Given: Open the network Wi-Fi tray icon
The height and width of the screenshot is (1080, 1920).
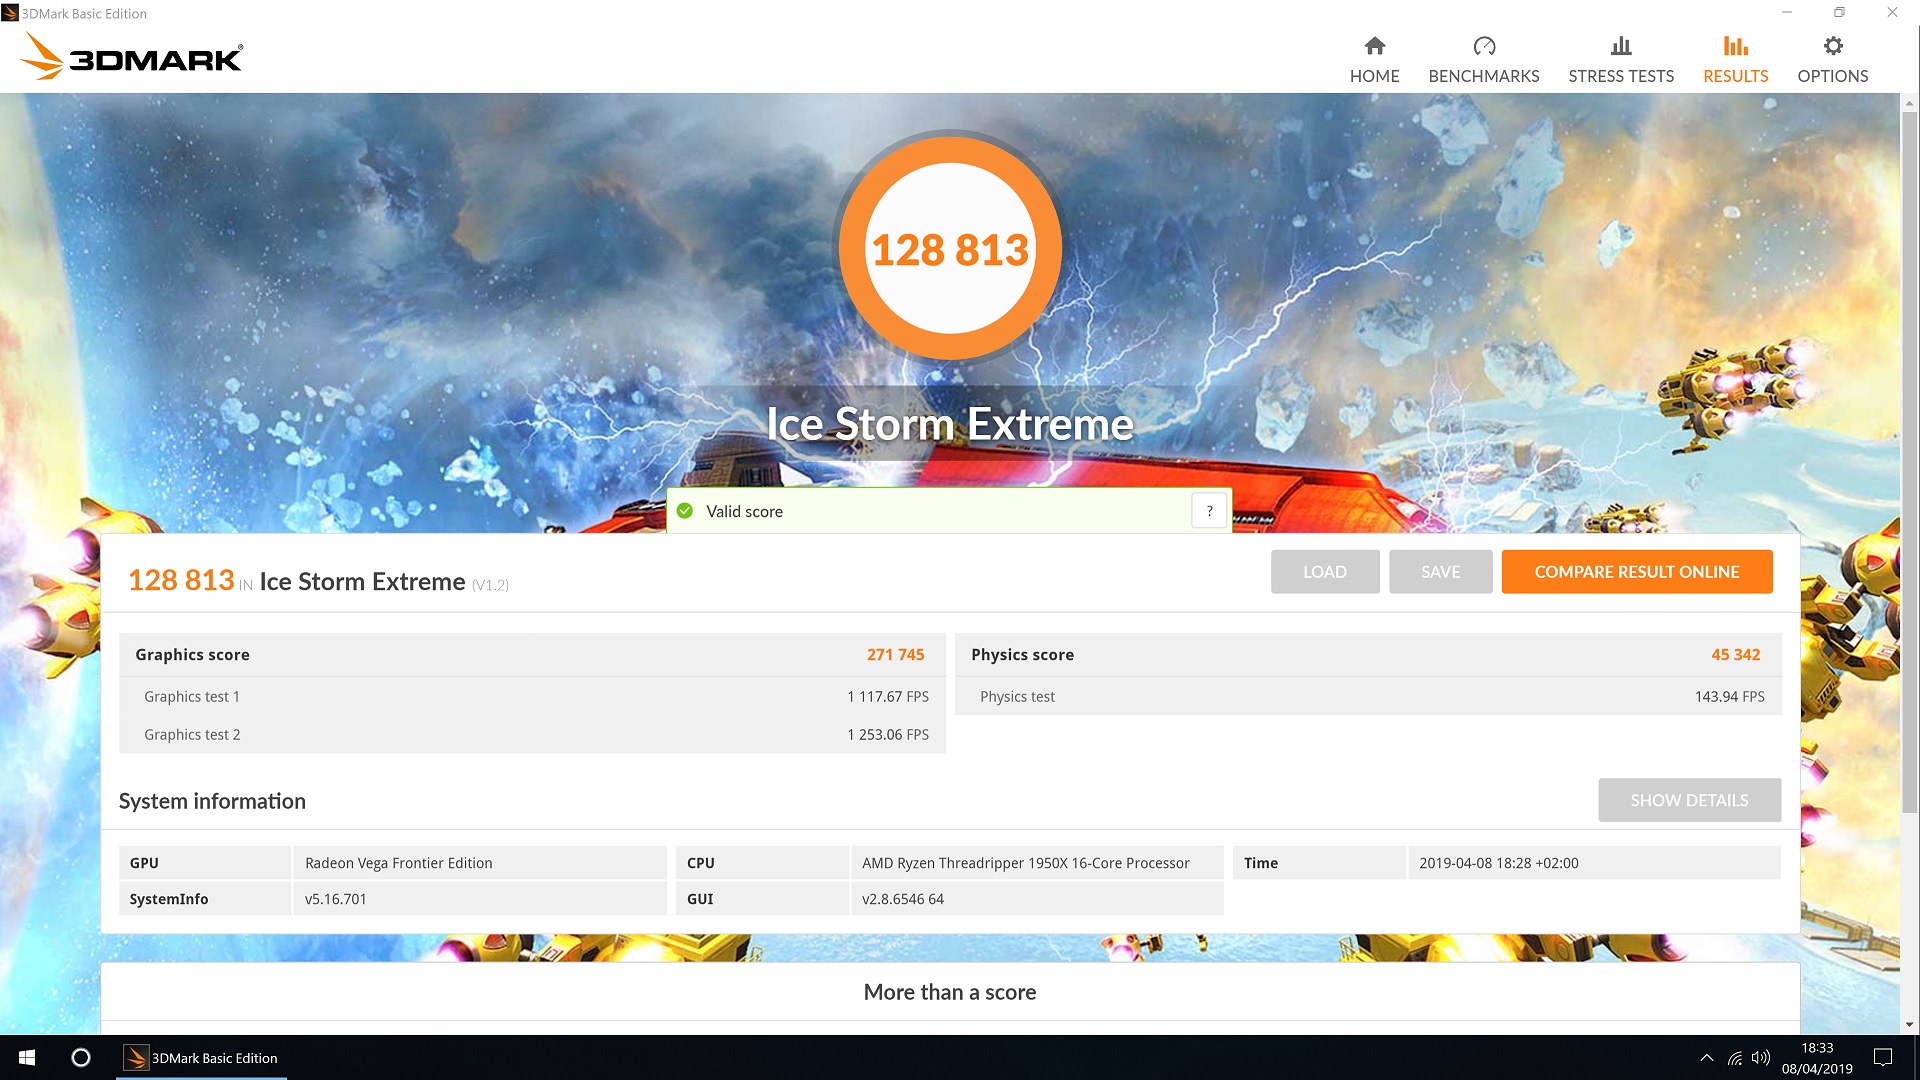Looking at the screenshot, I should (x=1734, y=1057).
